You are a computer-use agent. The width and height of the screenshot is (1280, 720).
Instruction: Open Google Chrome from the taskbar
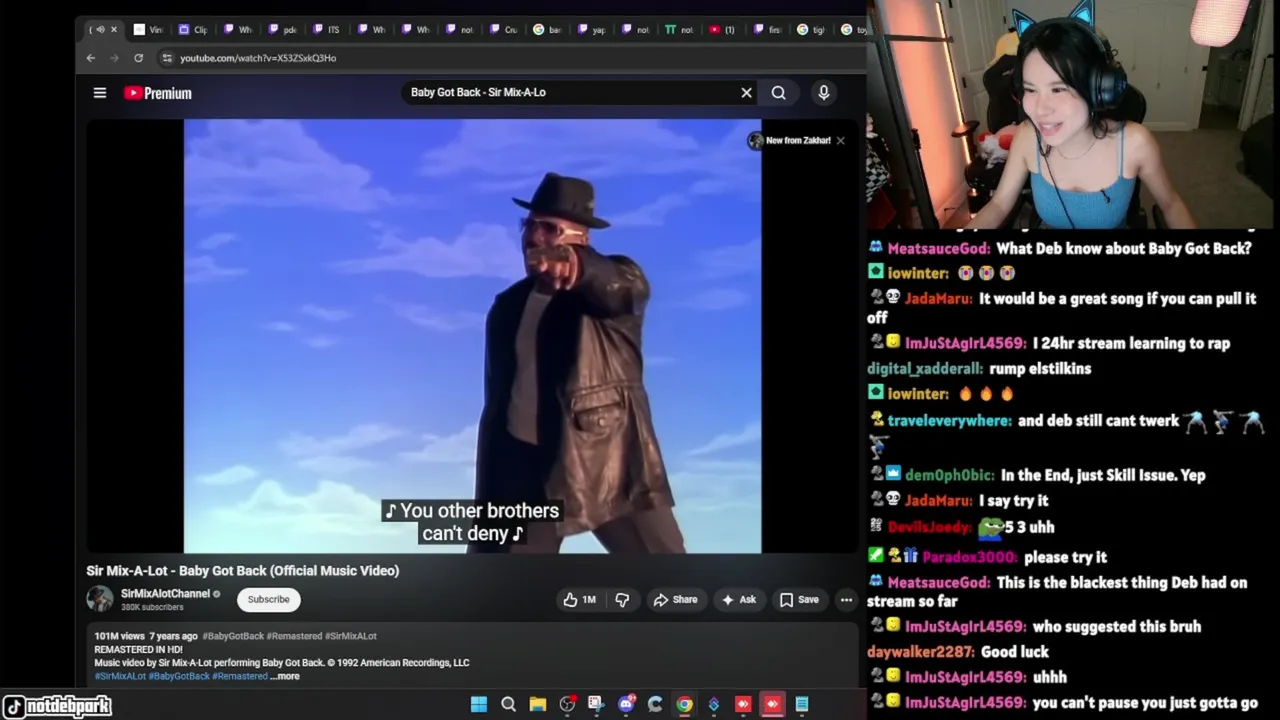click(684, 704)
